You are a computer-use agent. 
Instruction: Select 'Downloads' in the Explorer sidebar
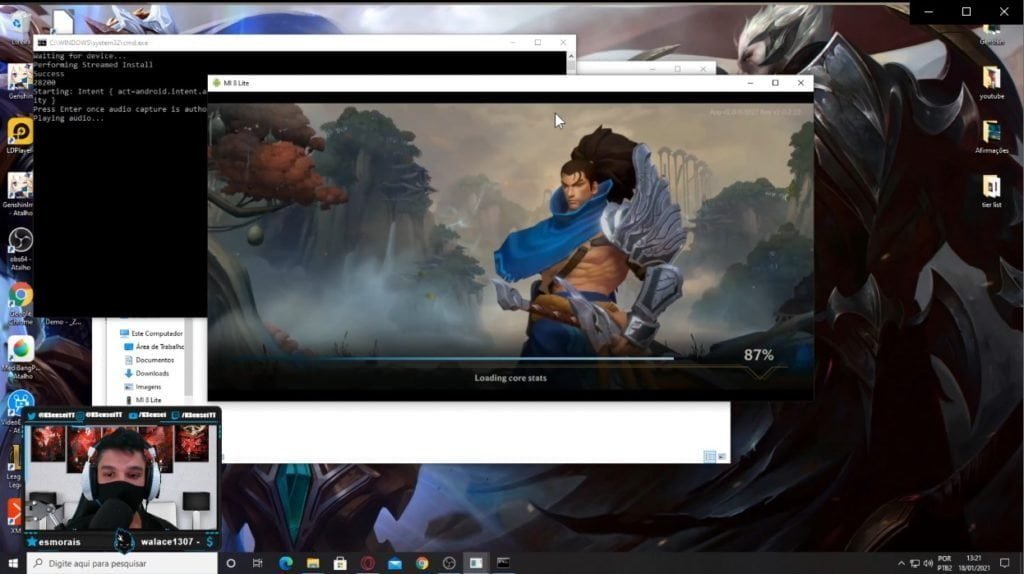152,373
